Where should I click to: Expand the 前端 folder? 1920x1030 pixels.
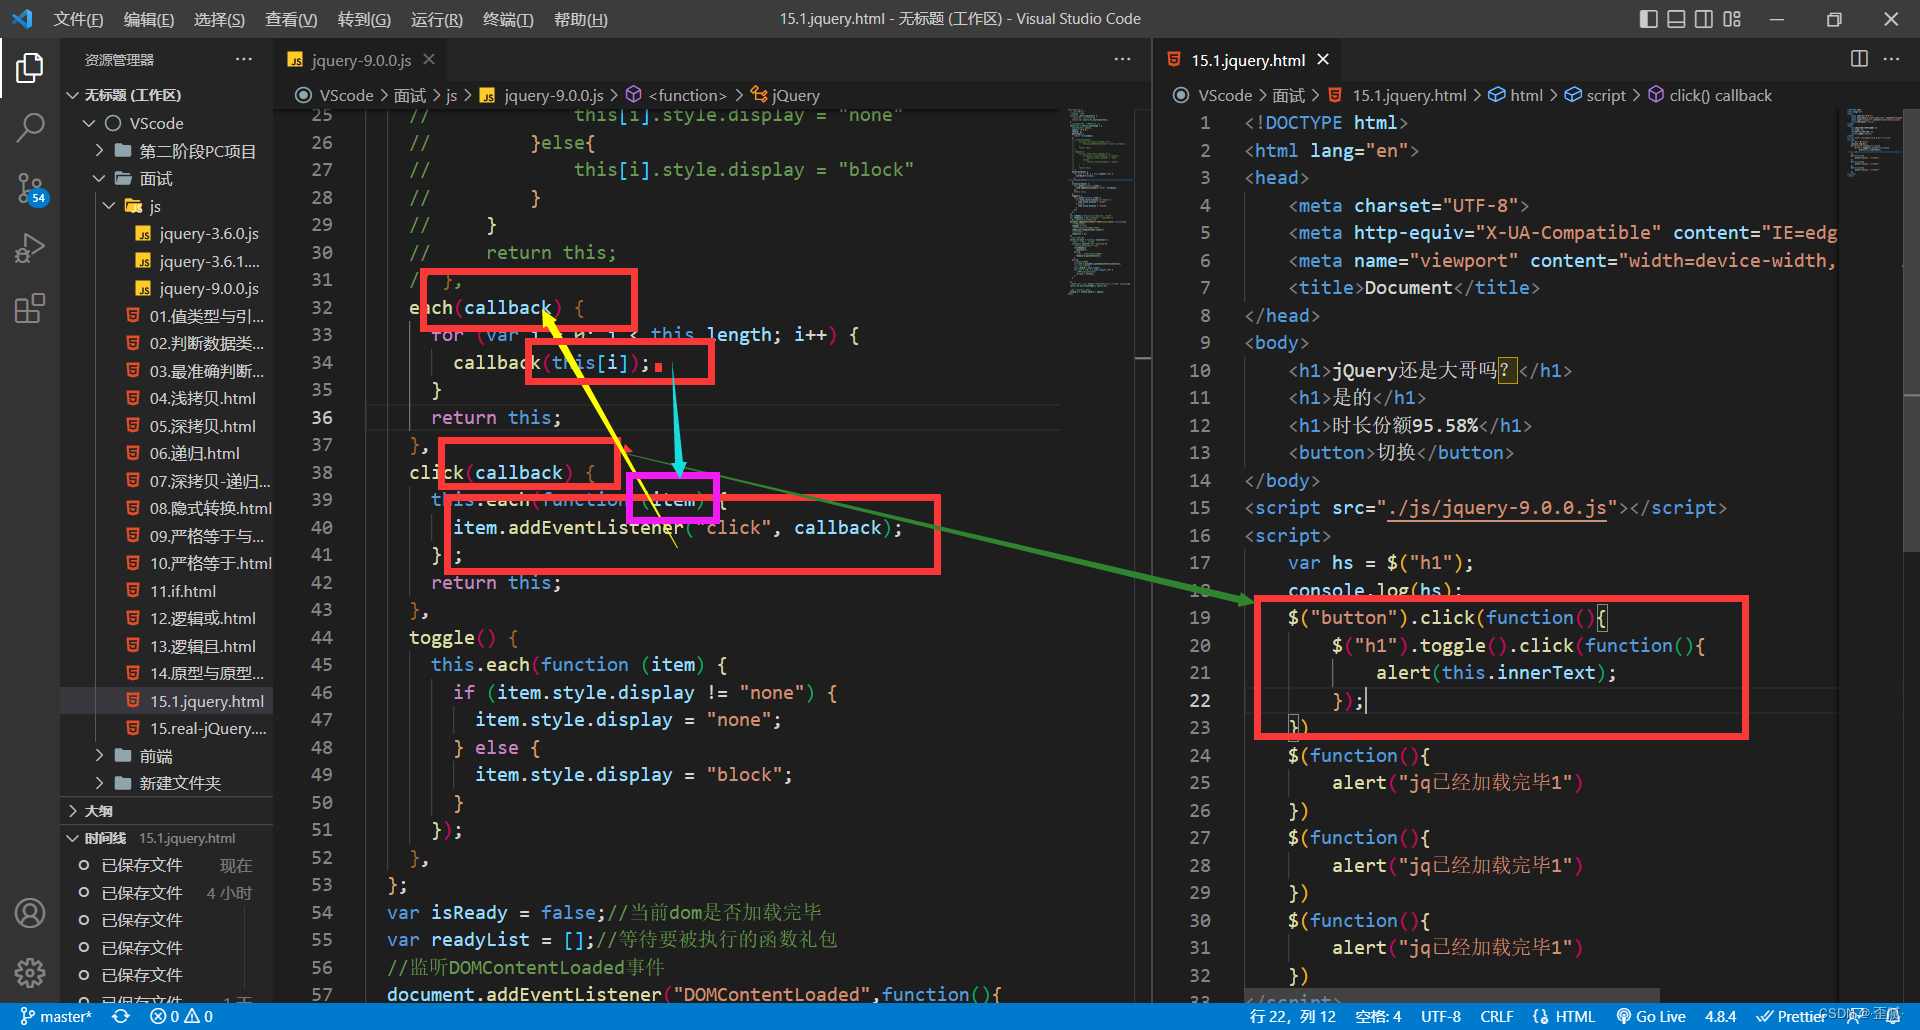(x=153, y=756)
